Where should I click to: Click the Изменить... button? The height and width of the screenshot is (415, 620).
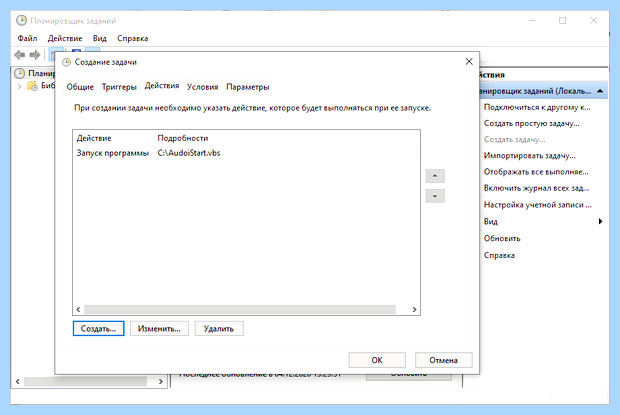159,328
